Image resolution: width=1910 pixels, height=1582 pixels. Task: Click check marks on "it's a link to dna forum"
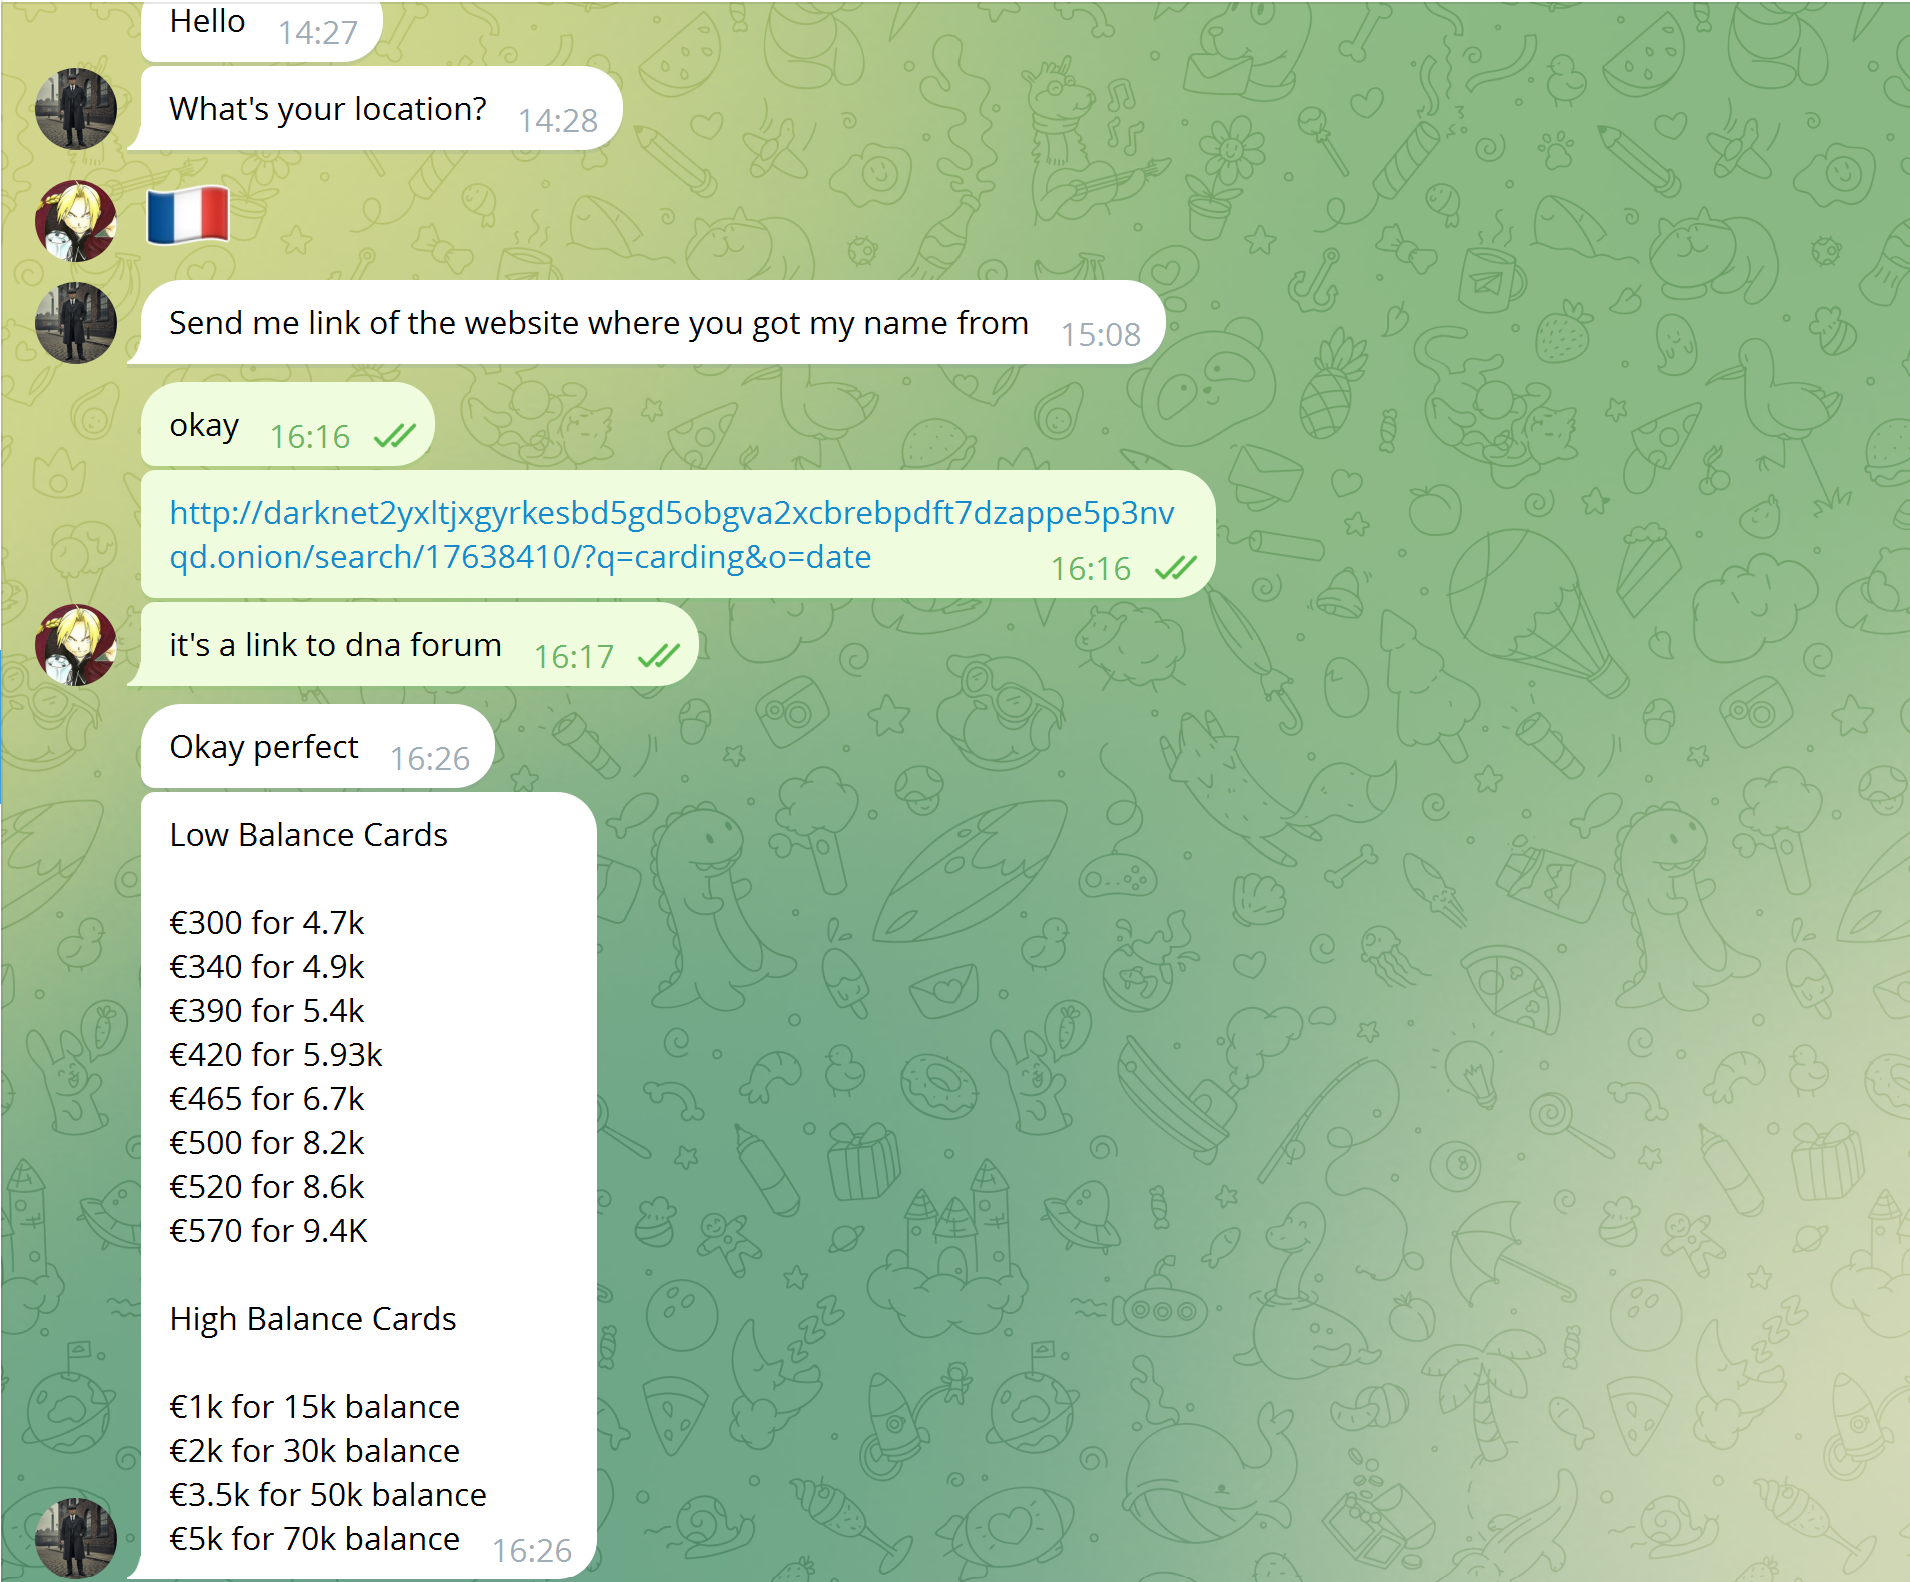pyautogui.click(x=658, y=656)
